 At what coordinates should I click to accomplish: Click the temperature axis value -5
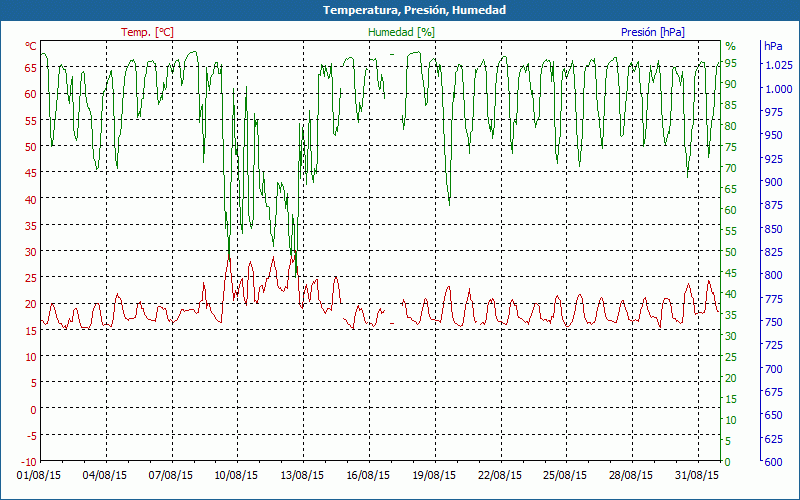click(x=31, y=436)
